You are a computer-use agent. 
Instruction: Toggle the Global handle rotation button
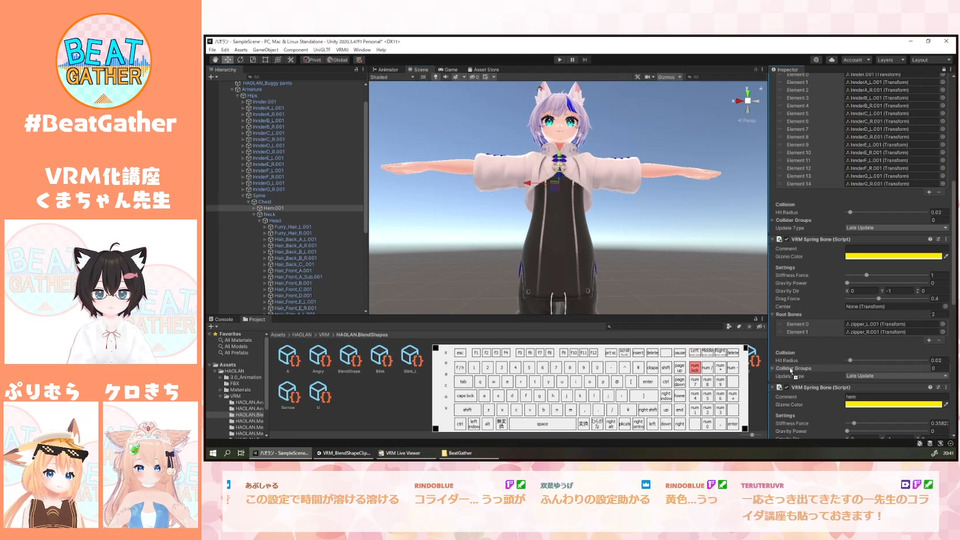pos(338,60)
